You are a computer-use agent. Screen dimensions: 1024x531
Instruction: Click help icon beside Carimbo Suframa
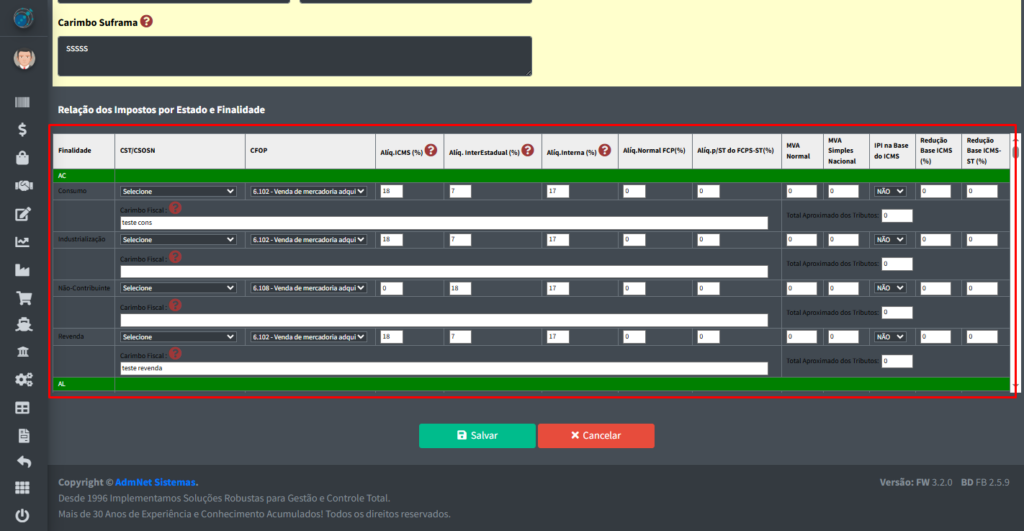(147, 21)
